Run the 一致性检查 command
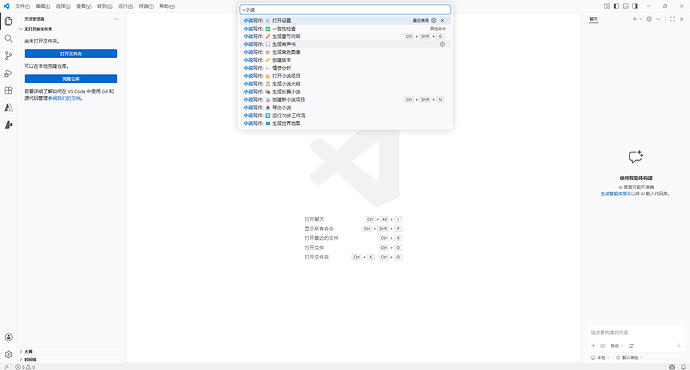Viewport: 690px width, 370px height. pyautogui.click(x=345, y=29)
